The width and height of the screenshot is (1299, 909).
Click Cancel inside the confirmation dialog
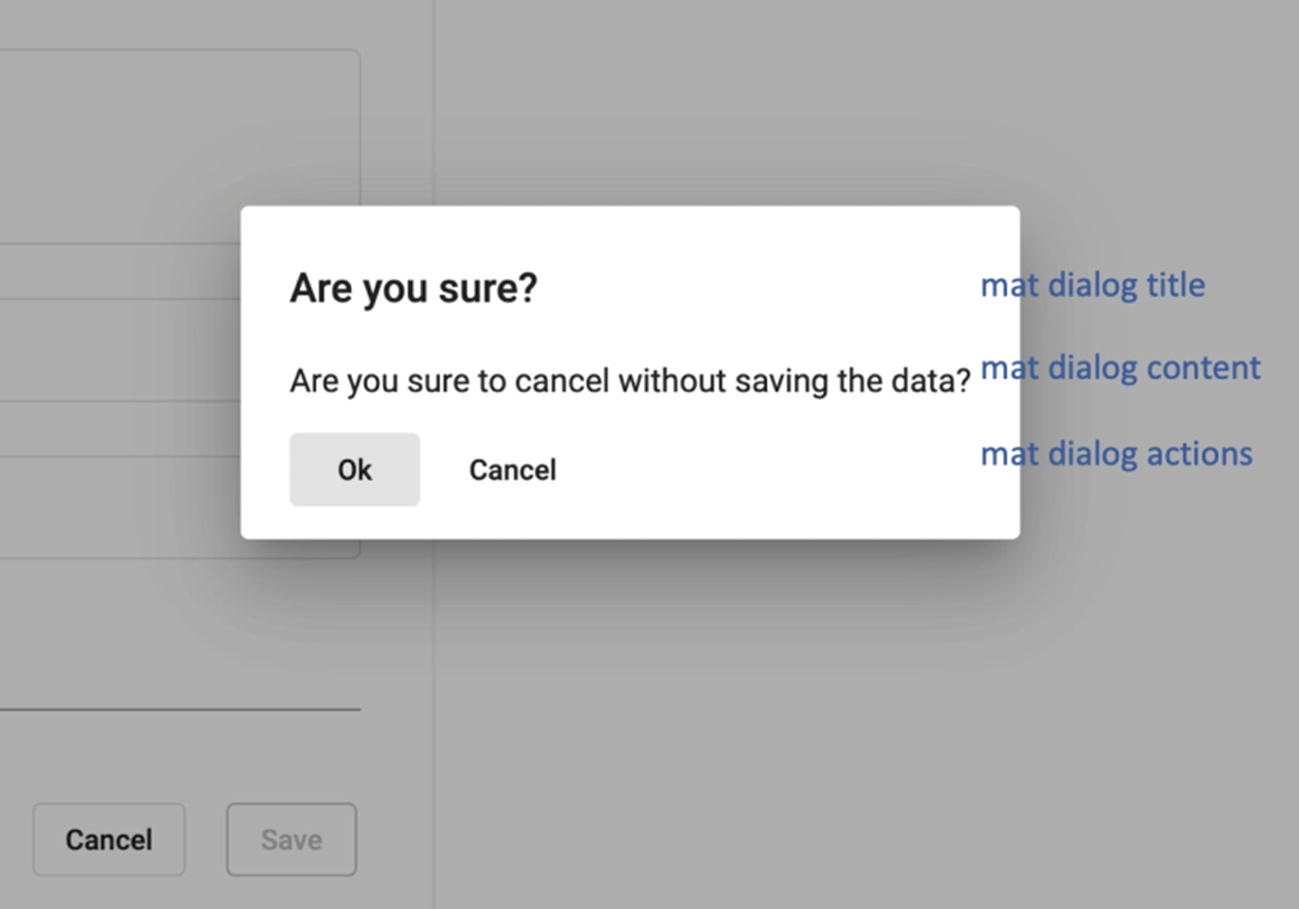click(512, 469)
